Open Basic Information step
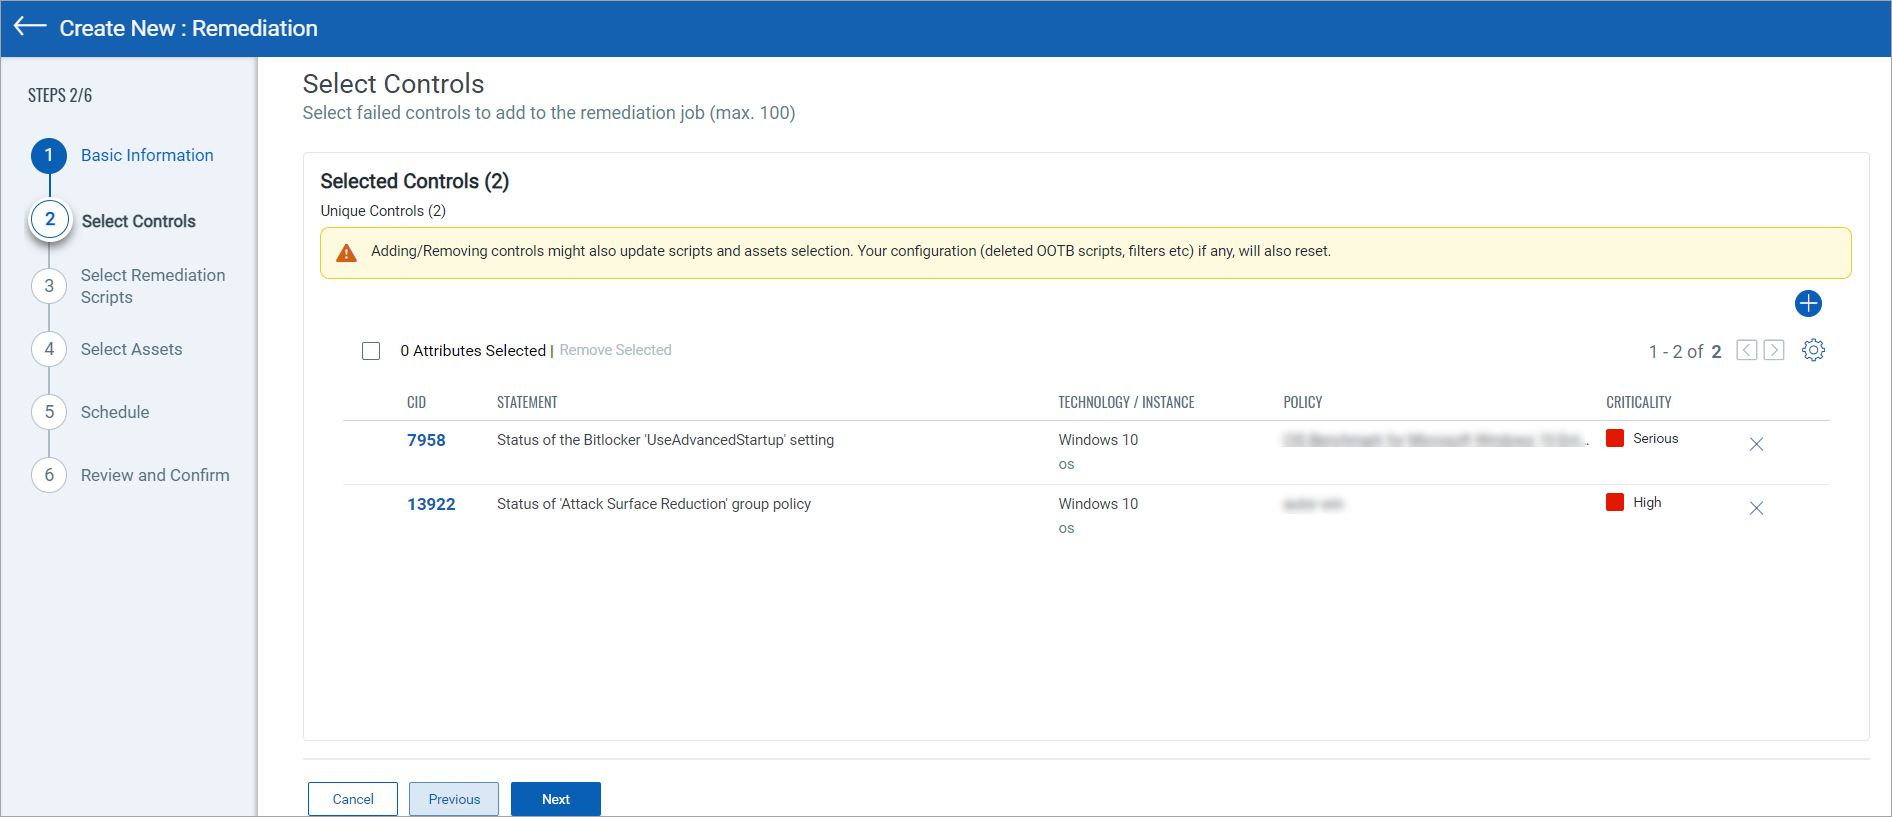Viewport: 1892px width, 817px height. click(x=147, y=155)
